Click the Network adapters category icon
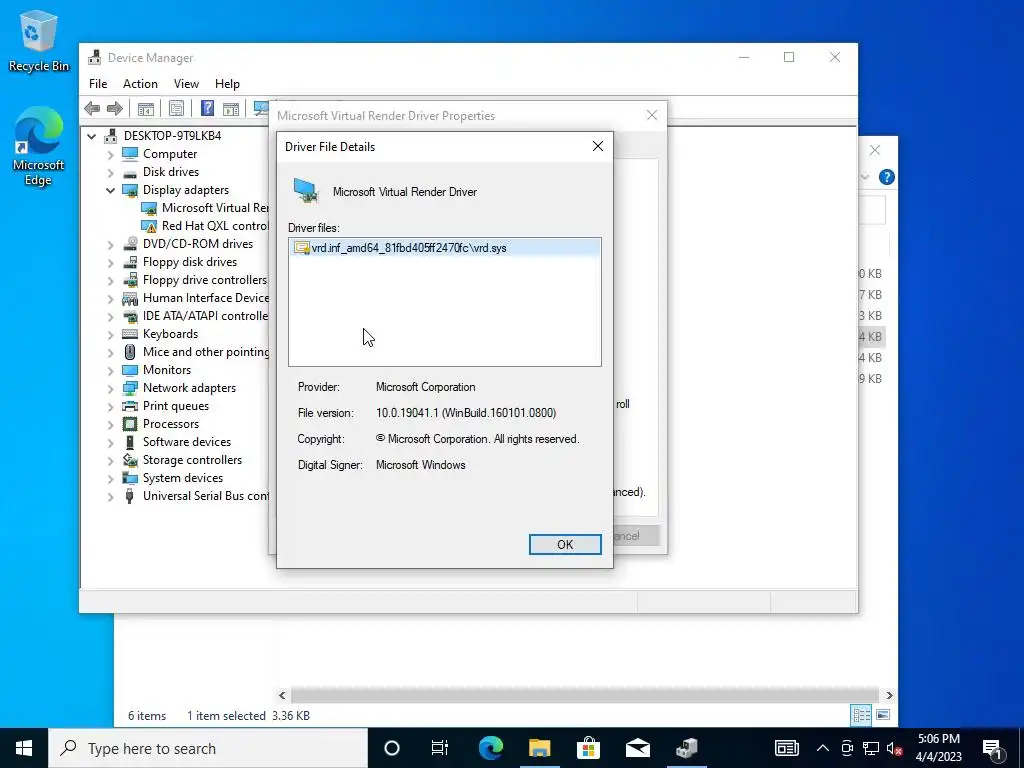 [130, 388]
